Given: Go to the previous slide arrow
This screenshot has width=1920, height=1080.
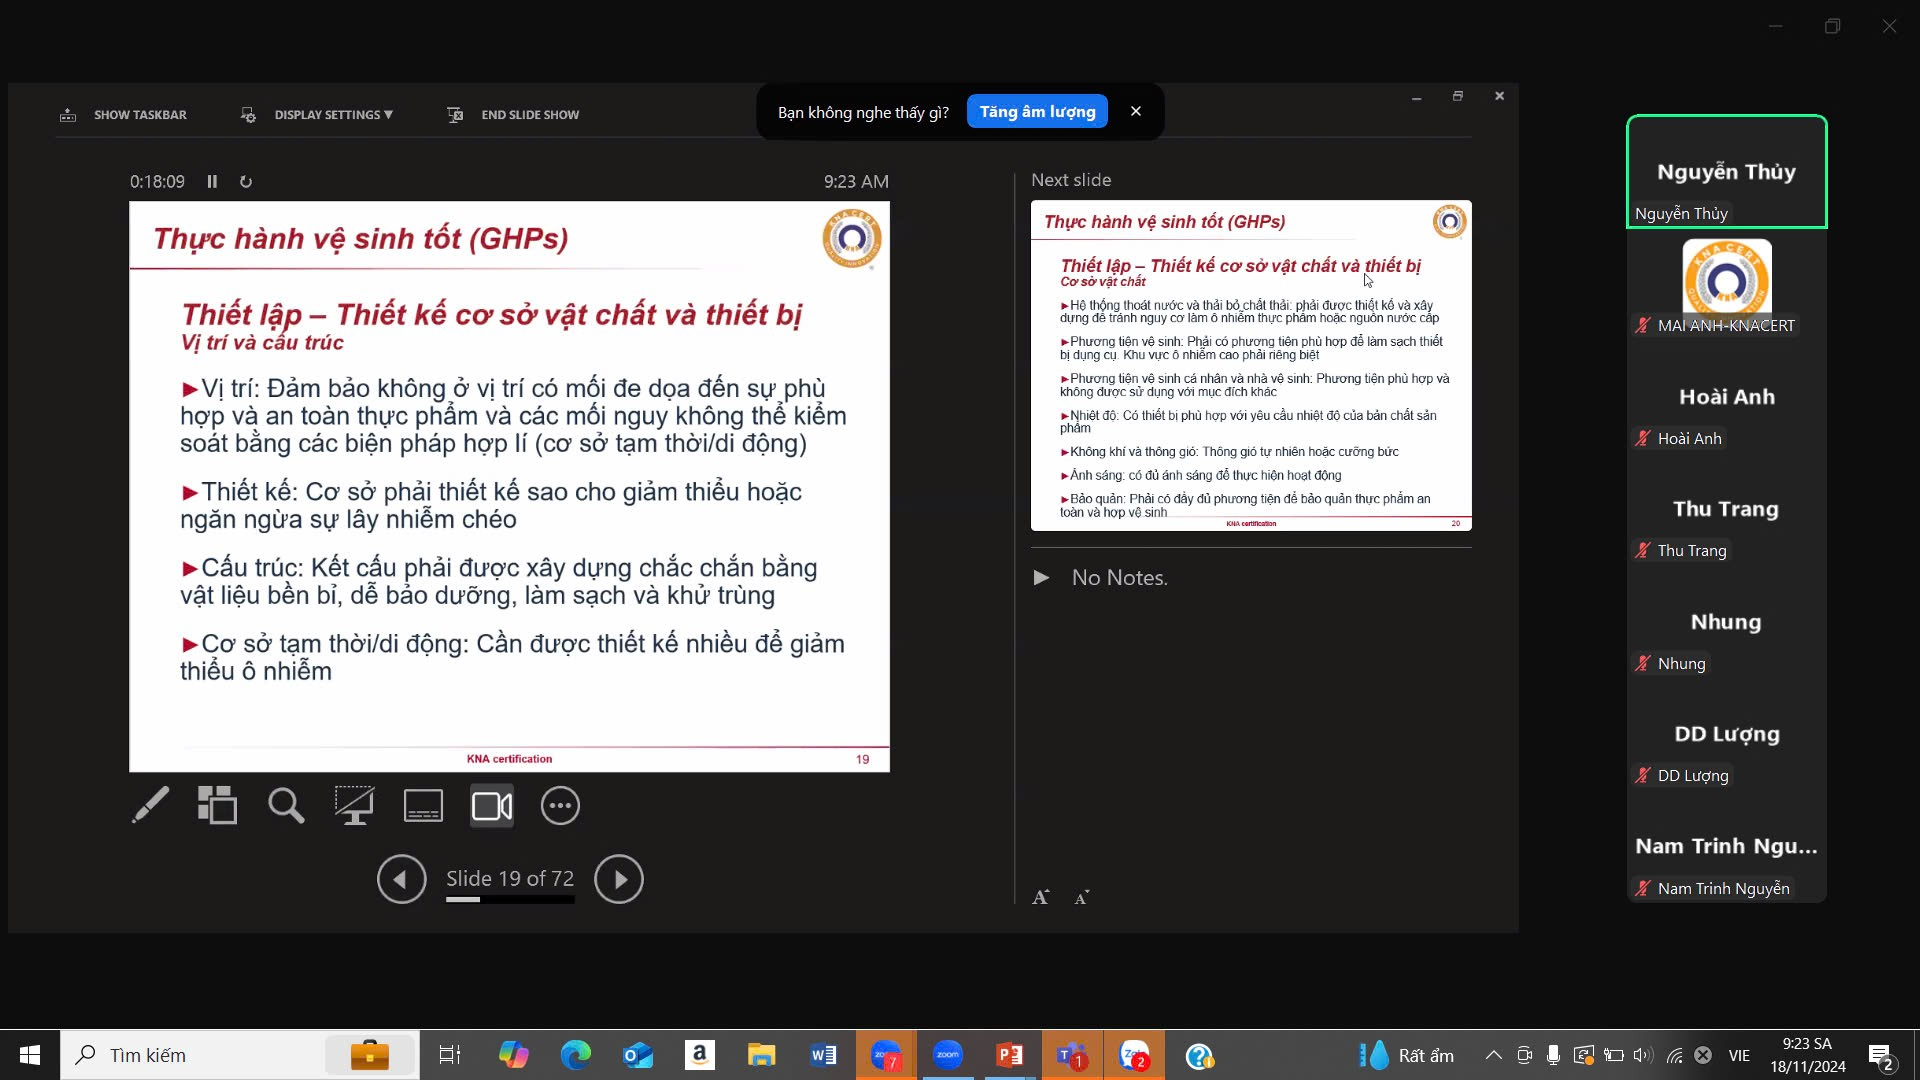Looking at the screenshot, I should pos(401,879).
